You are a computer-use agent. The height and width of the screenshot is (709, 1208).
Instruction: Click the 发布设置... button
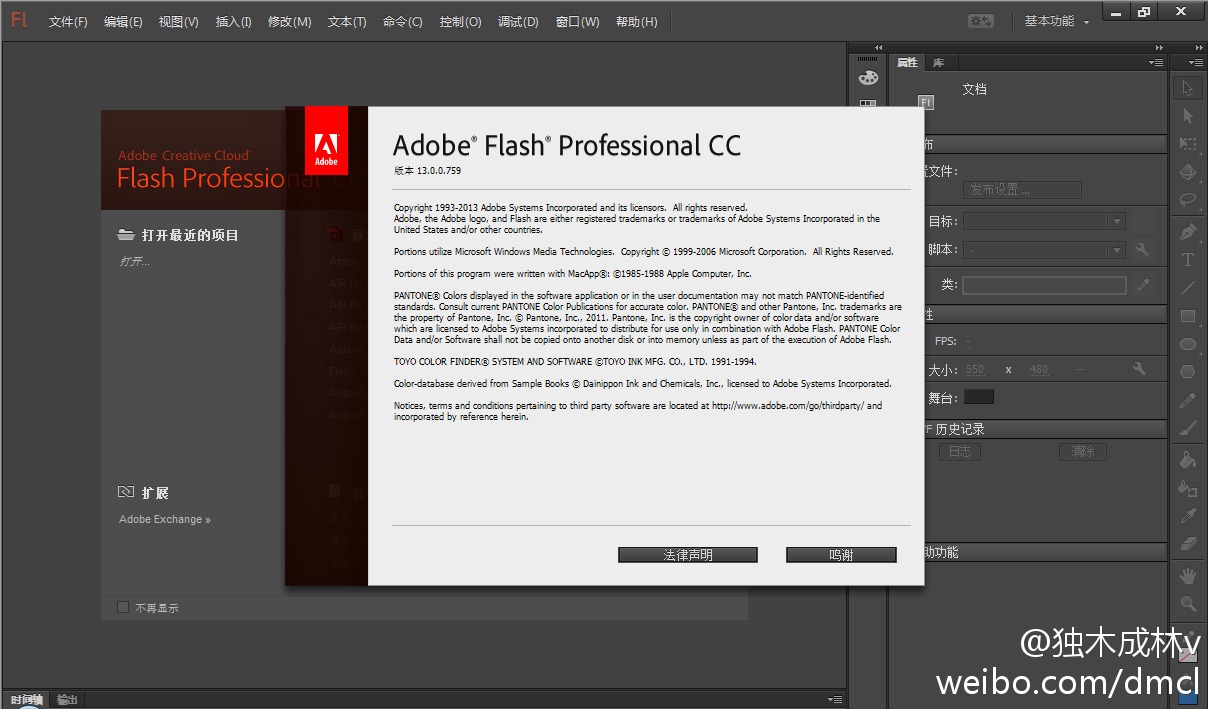pos(1023,189)
